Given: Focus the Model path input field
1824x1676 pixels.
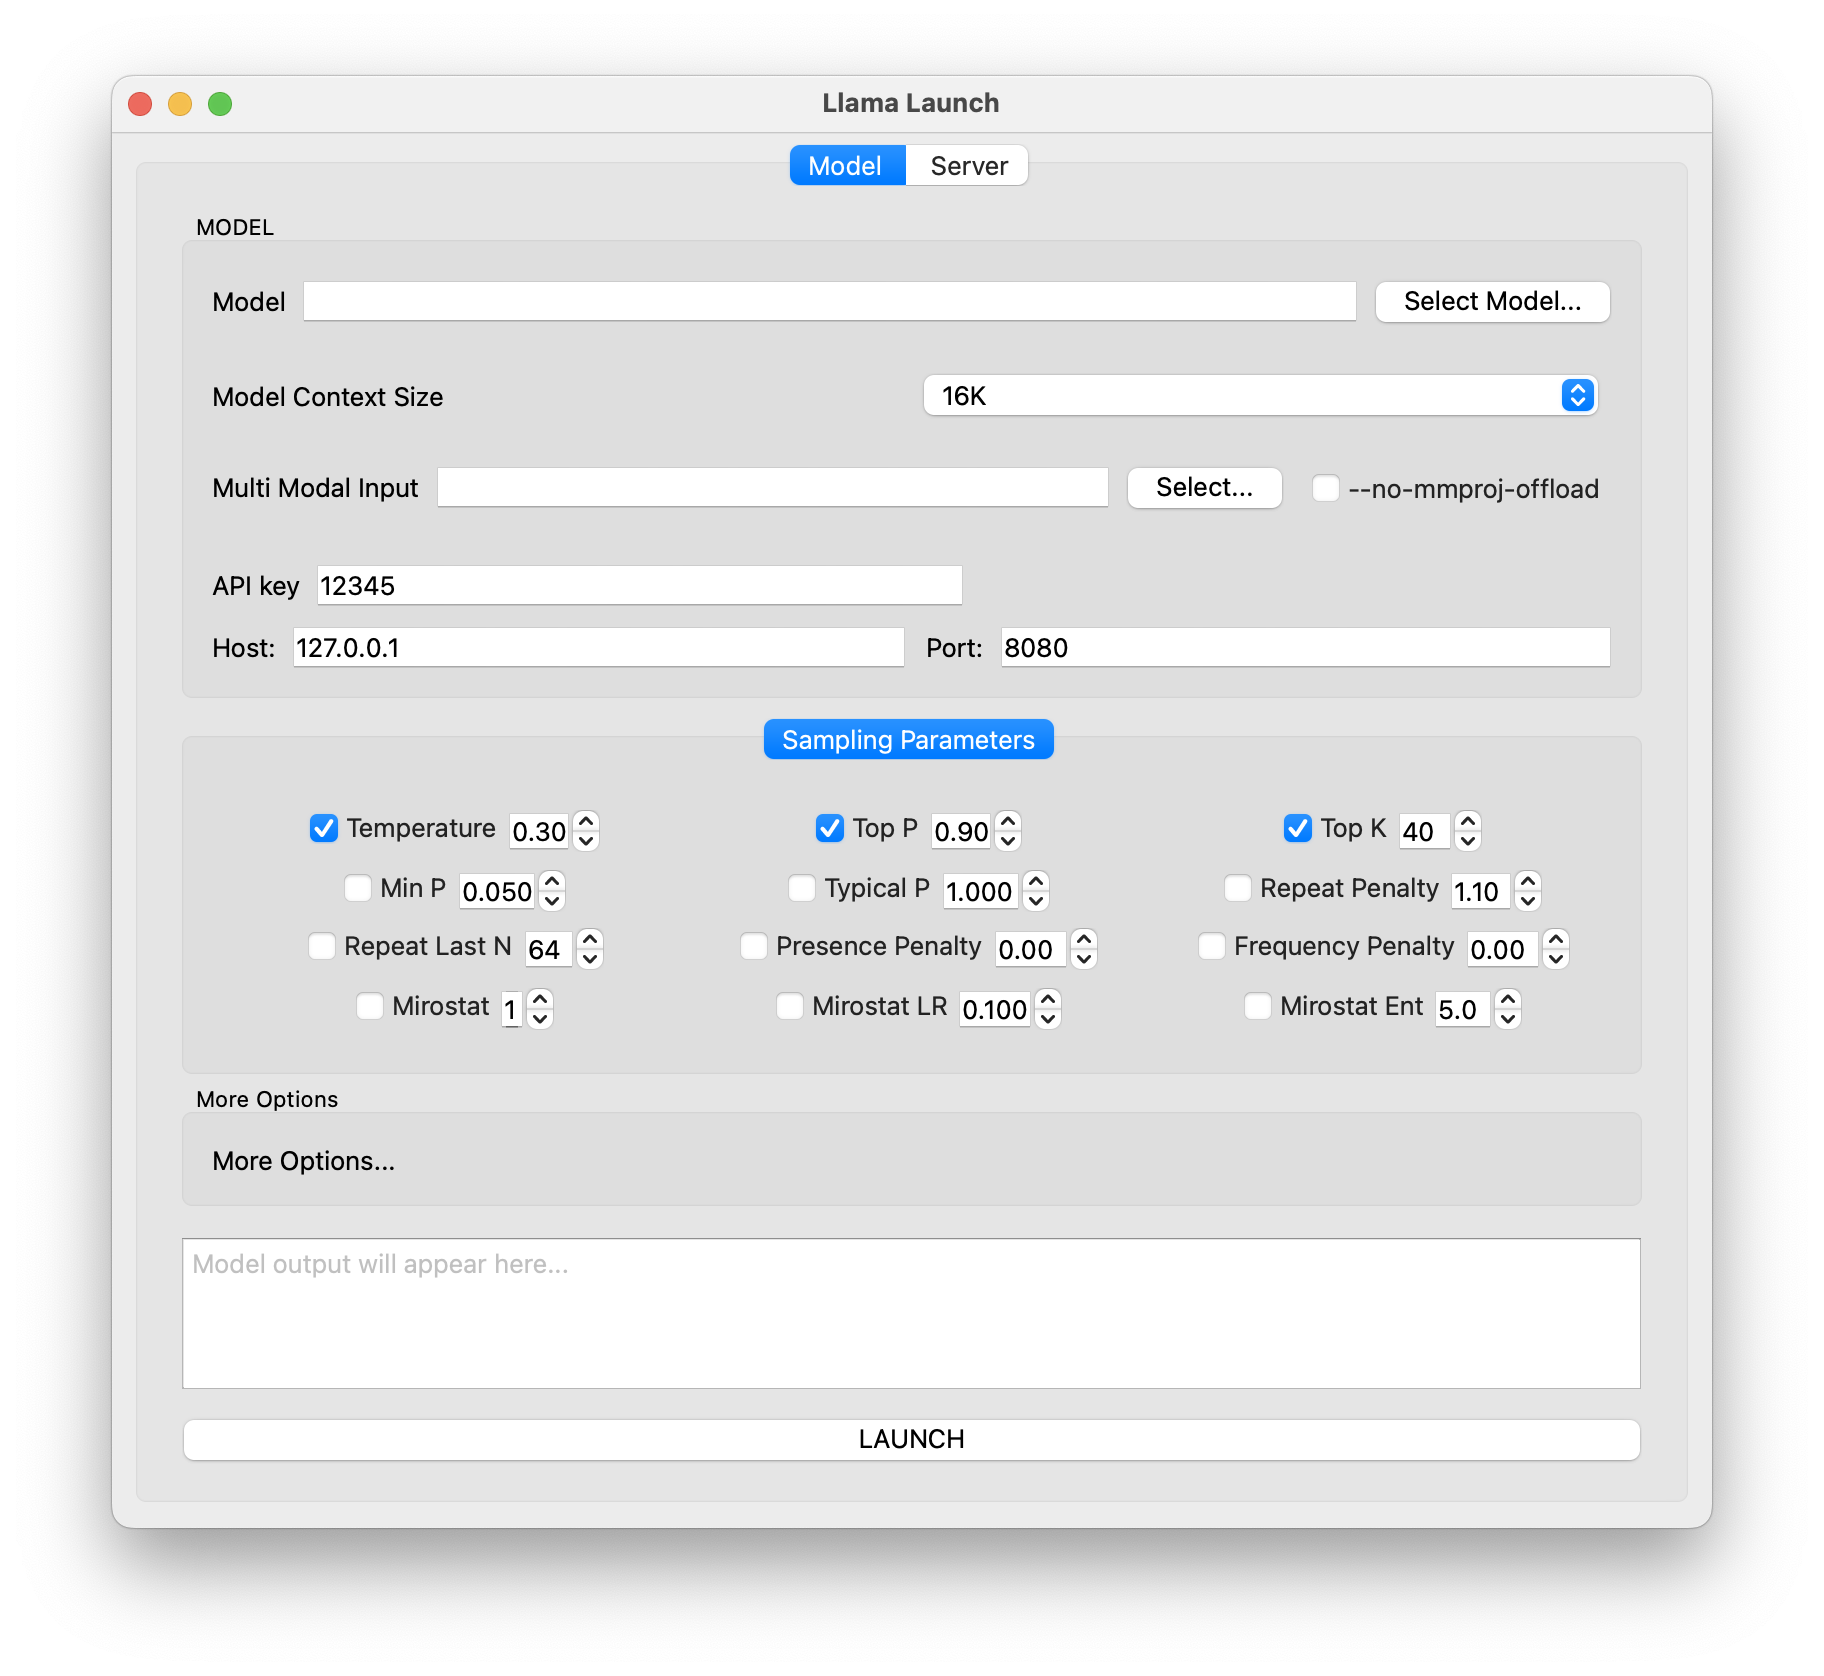Looking at the screenshot, I should [829, 302].
